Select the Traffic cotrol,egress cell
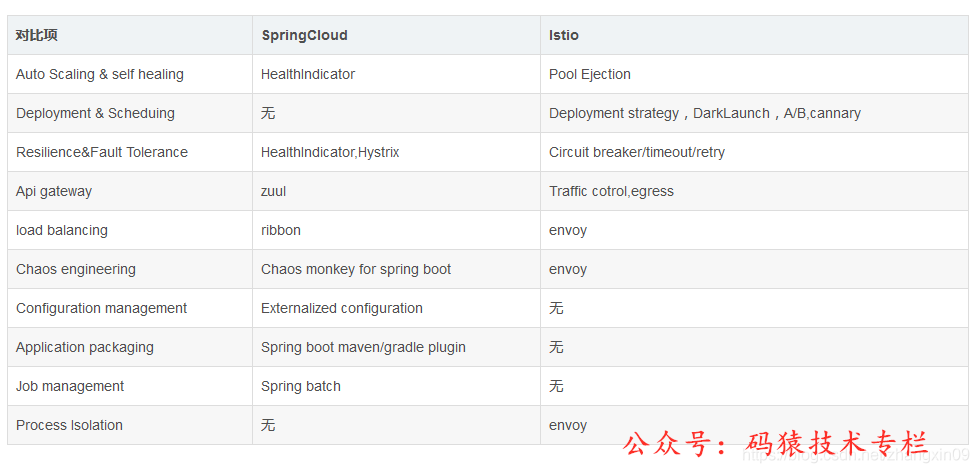The height and width of the screenshot is (473, 979). pos(754,191)
